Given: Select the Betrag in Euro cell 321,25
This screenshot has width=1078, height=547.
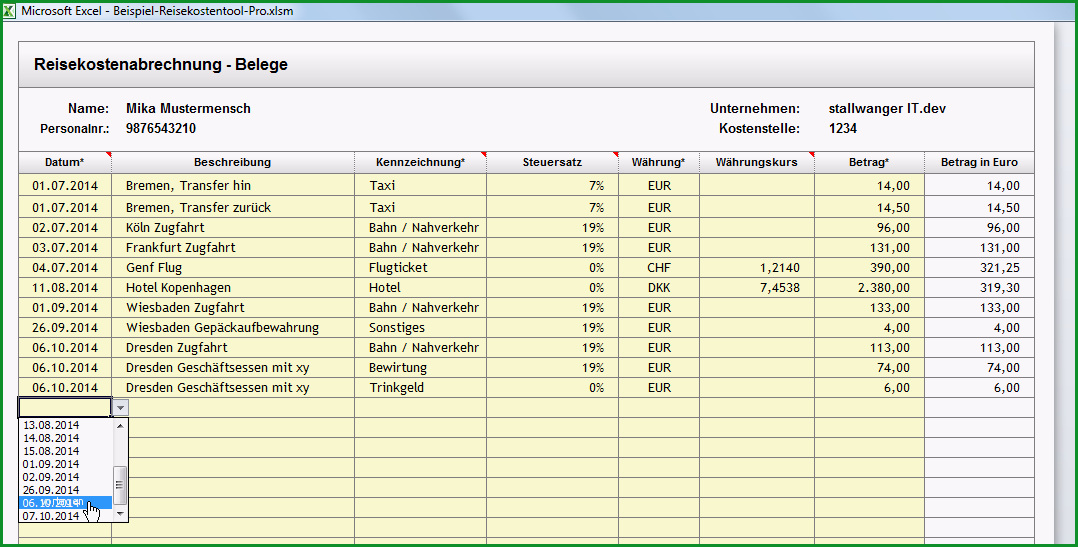Looking at the screenshot, I should 979,267.
